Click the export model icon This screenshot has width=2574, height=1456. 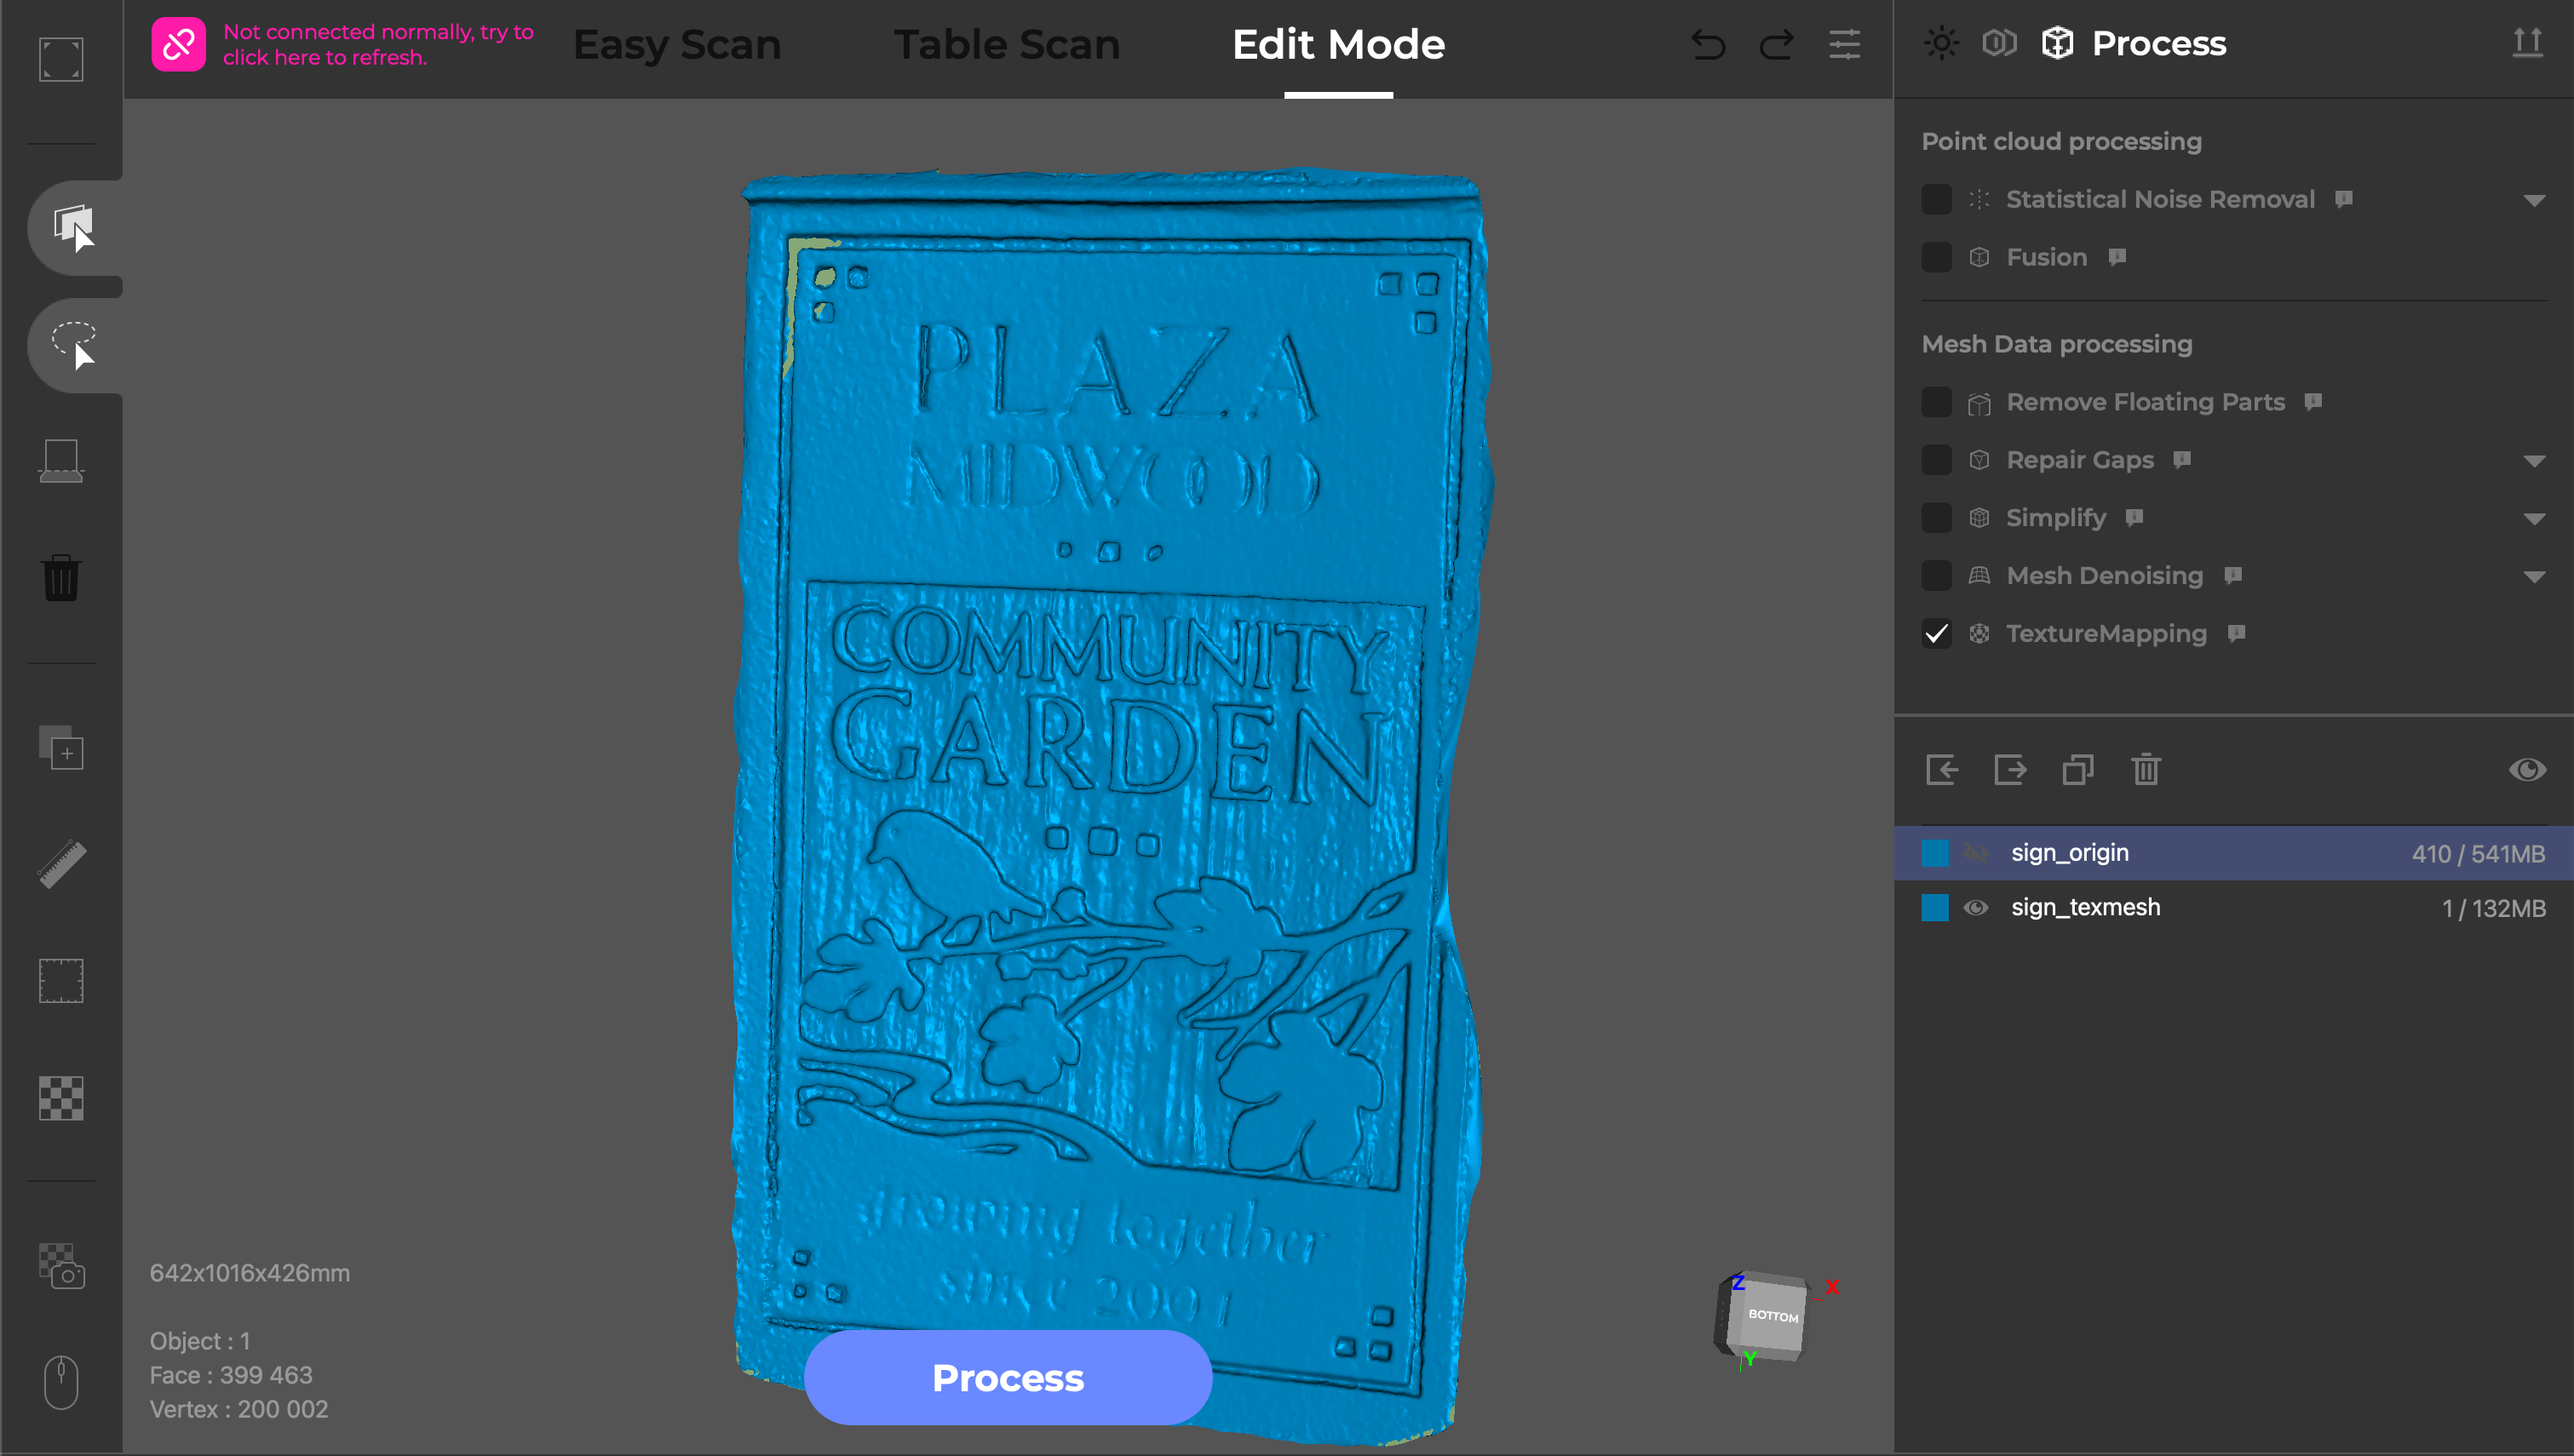click(x=2010, y=769)
